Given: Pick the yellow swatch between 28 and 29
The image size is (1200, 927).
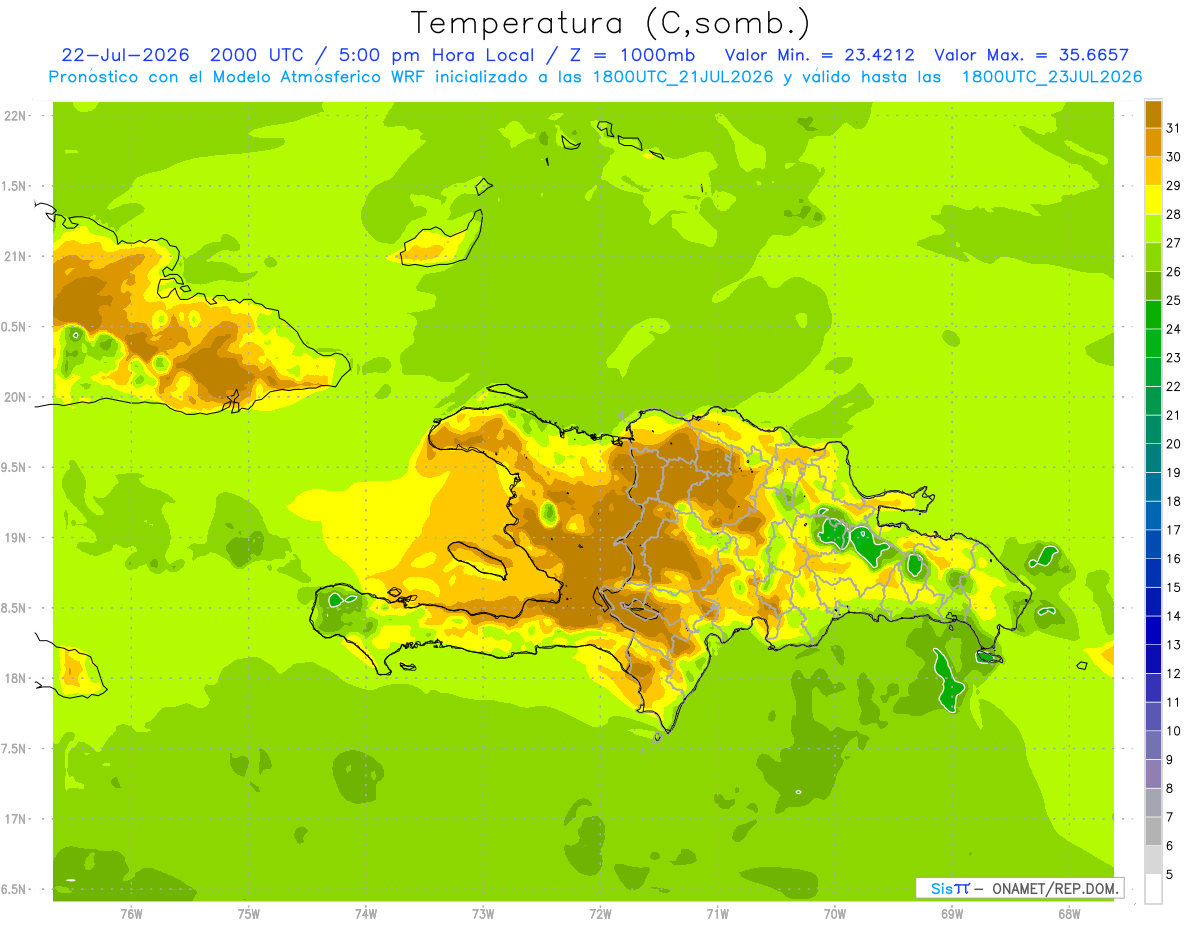Looking at the screenshot, I should point(1153,200).
